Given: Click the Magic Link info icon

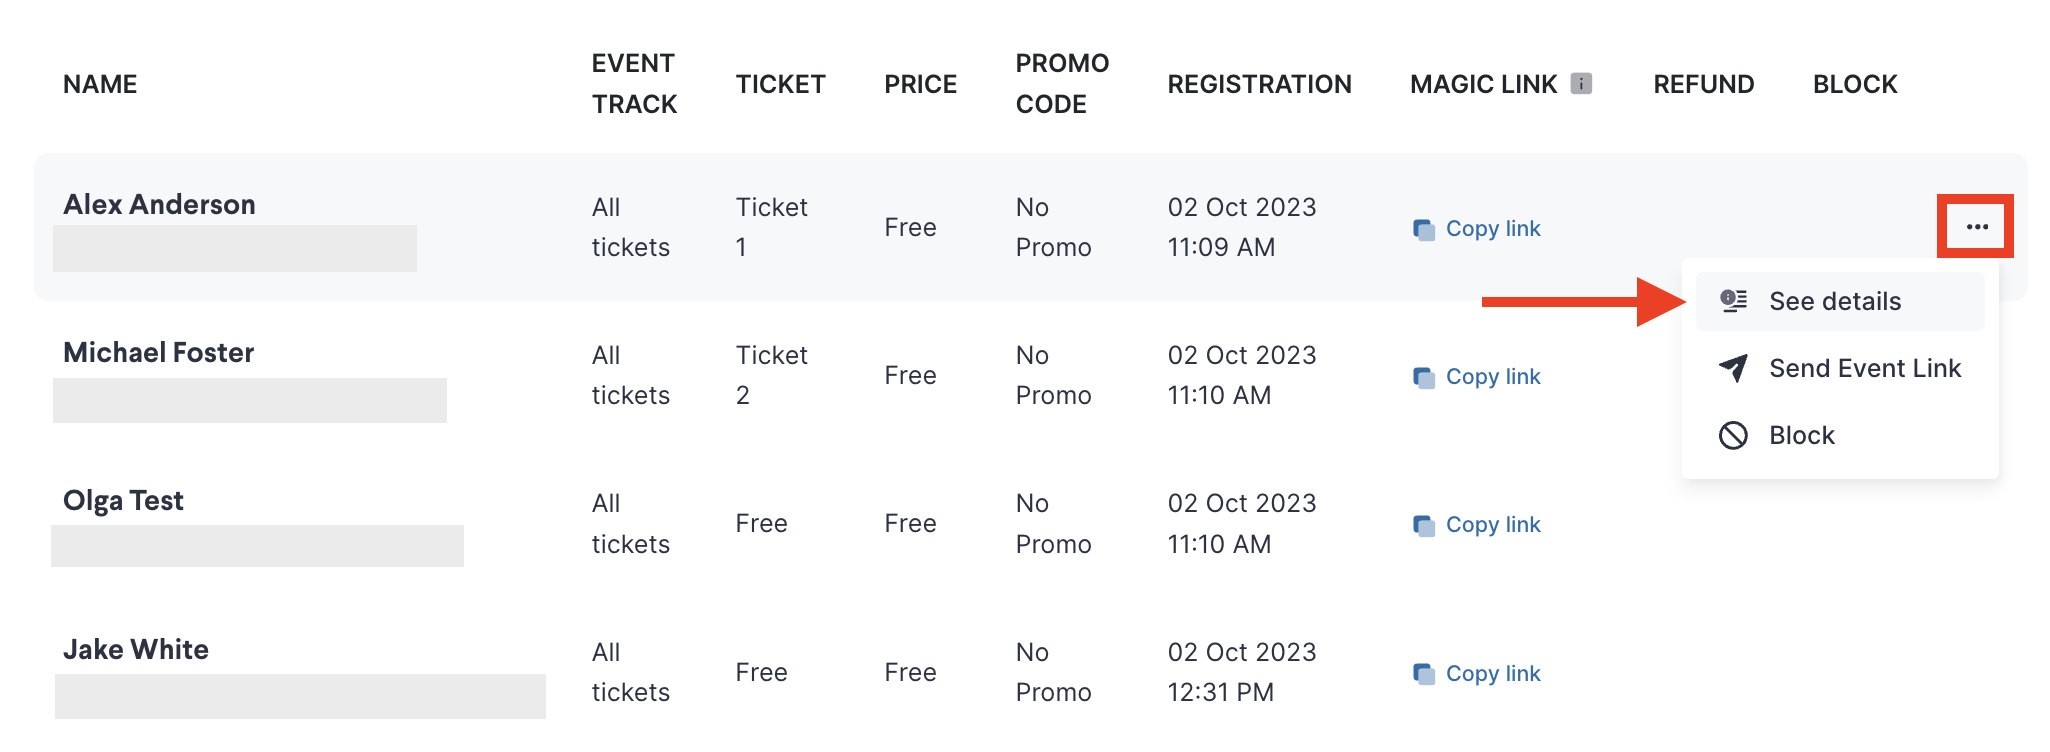Looking at the screenshot, I should click(1581, 83).
